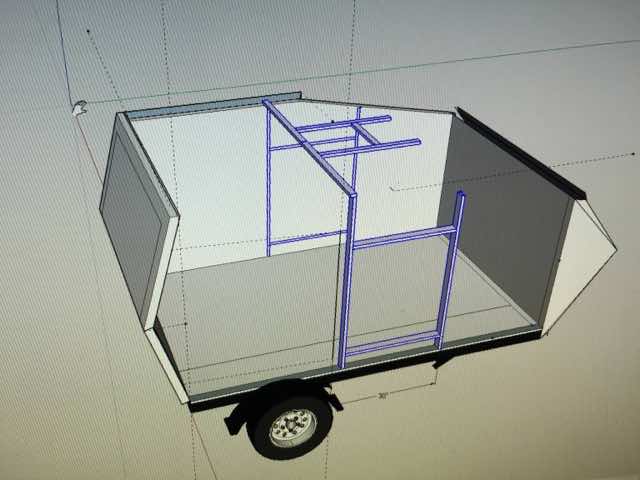Select the 30" dimension label

(x=382, y=396)
